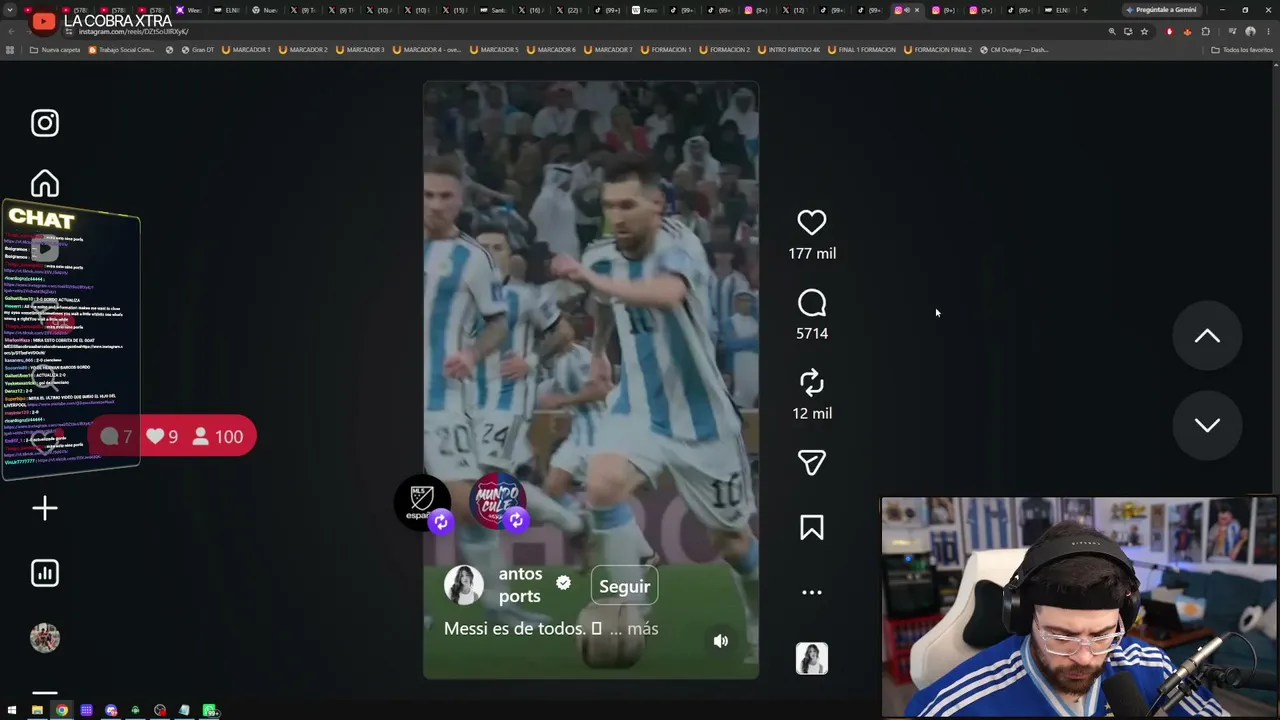The width and height of the screenshot is (1280, 720).
Task: Open the Windows Start menu
Action: [12, 711]
